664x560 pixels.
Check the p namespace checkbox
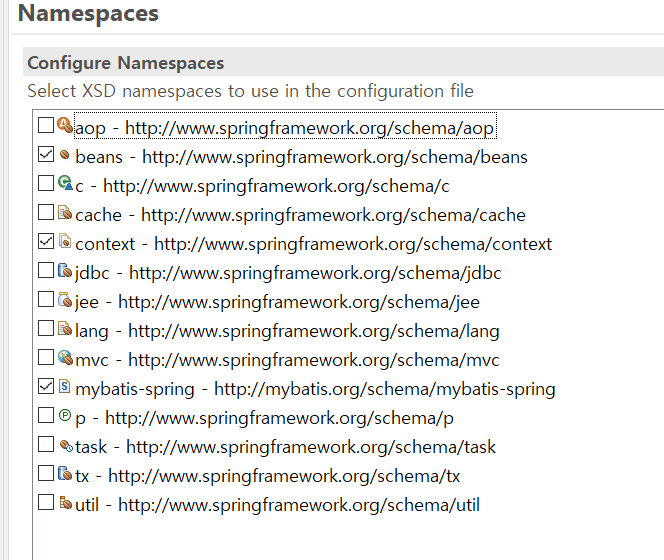click(x=46, y=415)
